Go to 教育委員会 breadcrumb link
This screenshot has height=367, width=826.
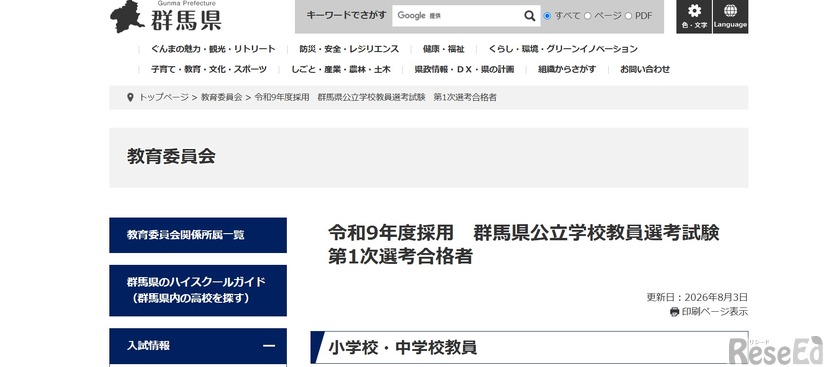coord(221,97)
